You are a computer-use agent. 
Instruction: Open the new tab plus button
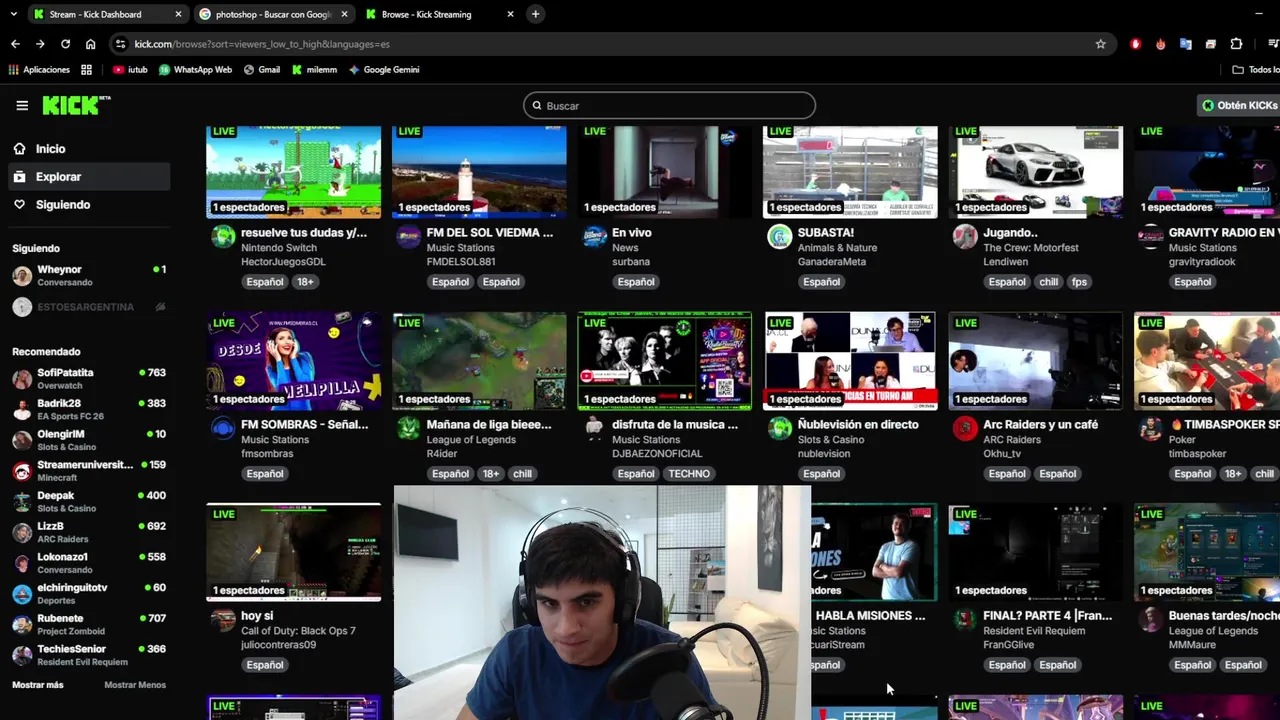point(535,14)
